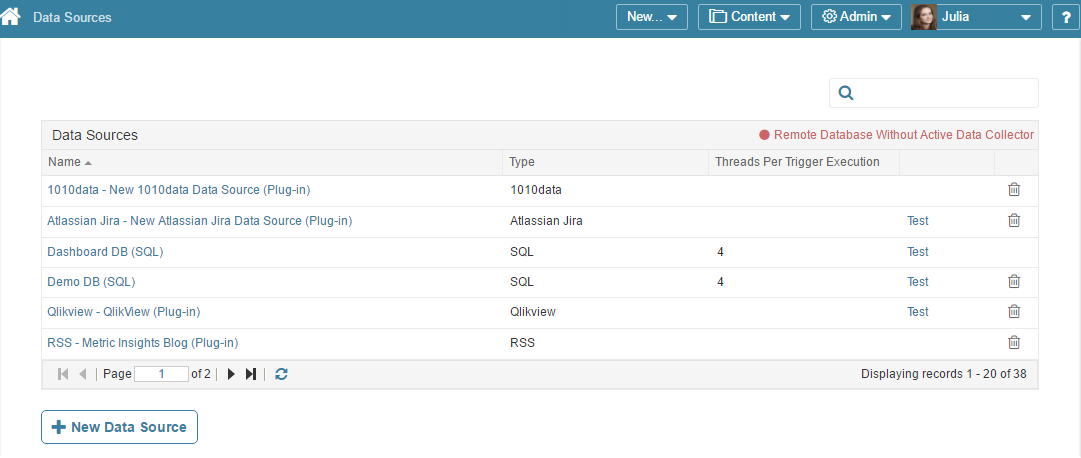Click the RSS type cell
The image size is (1081, 458).
(x=522, y=342)
